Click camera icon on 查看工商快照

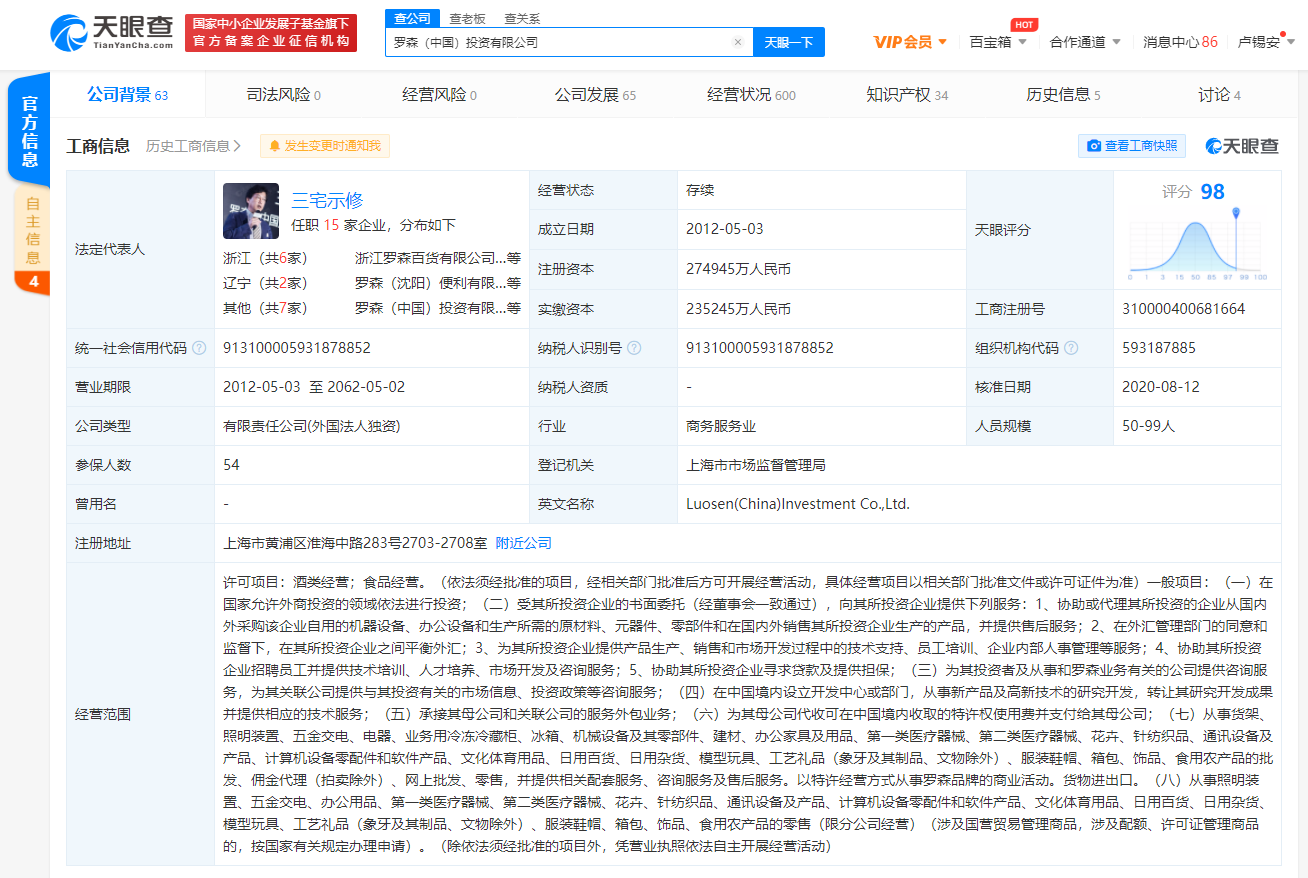click(x=1094, y=146)
